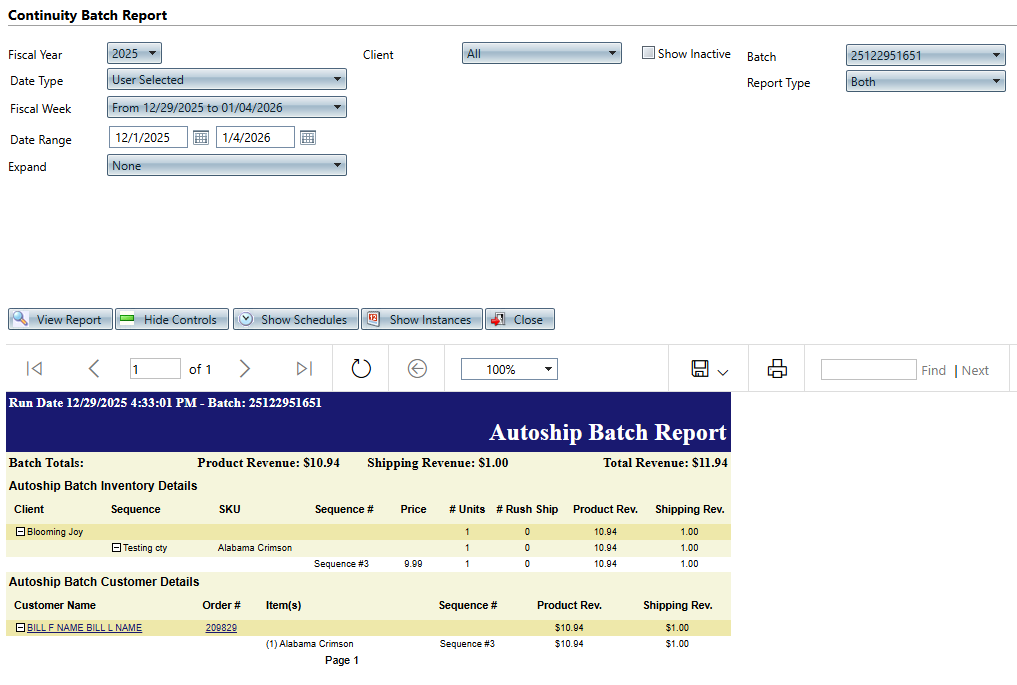Image resolution: width=1017 pixels, height=685 pixels.
Task: Navigate back to parent report
Action: [418, 369]
